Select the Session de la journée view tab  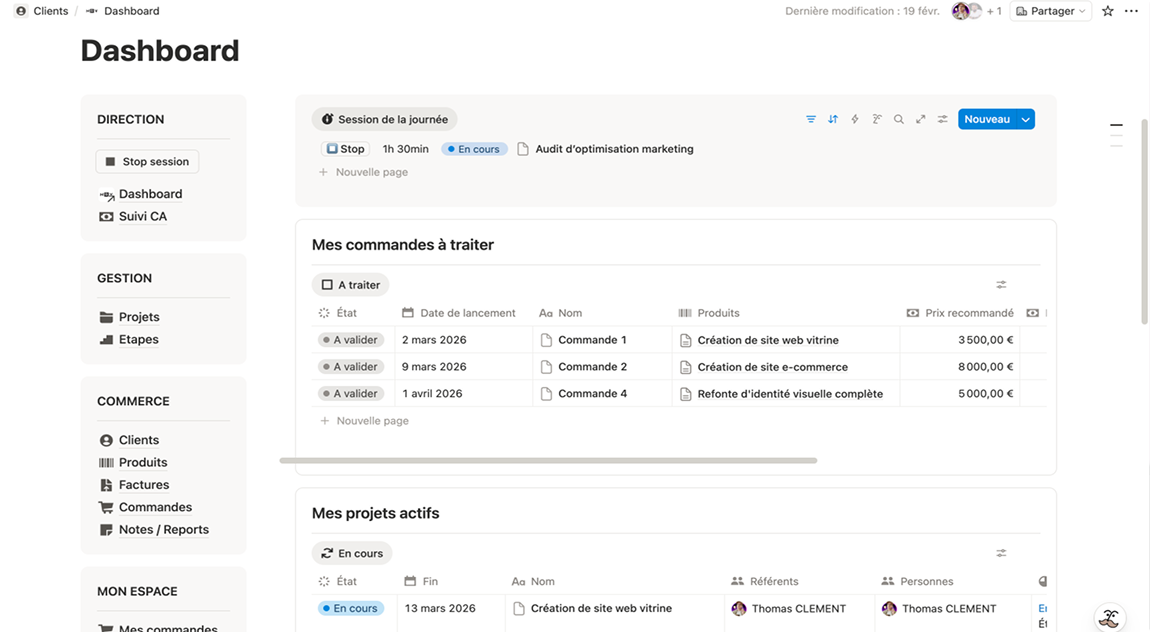tap(384, 119)
